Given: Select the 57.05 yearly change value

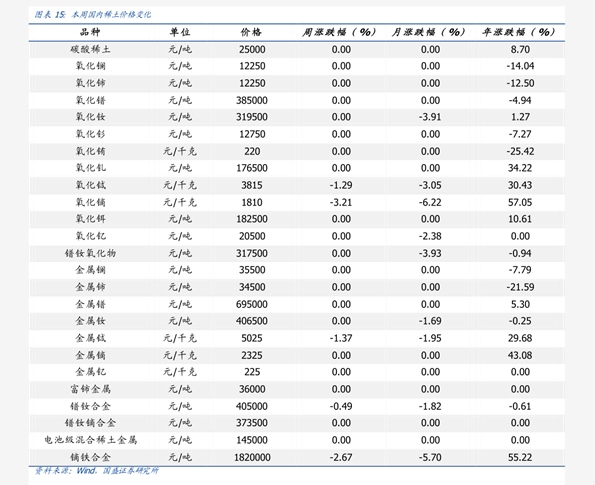Looking at the screenshot, I should pos(520,202).
